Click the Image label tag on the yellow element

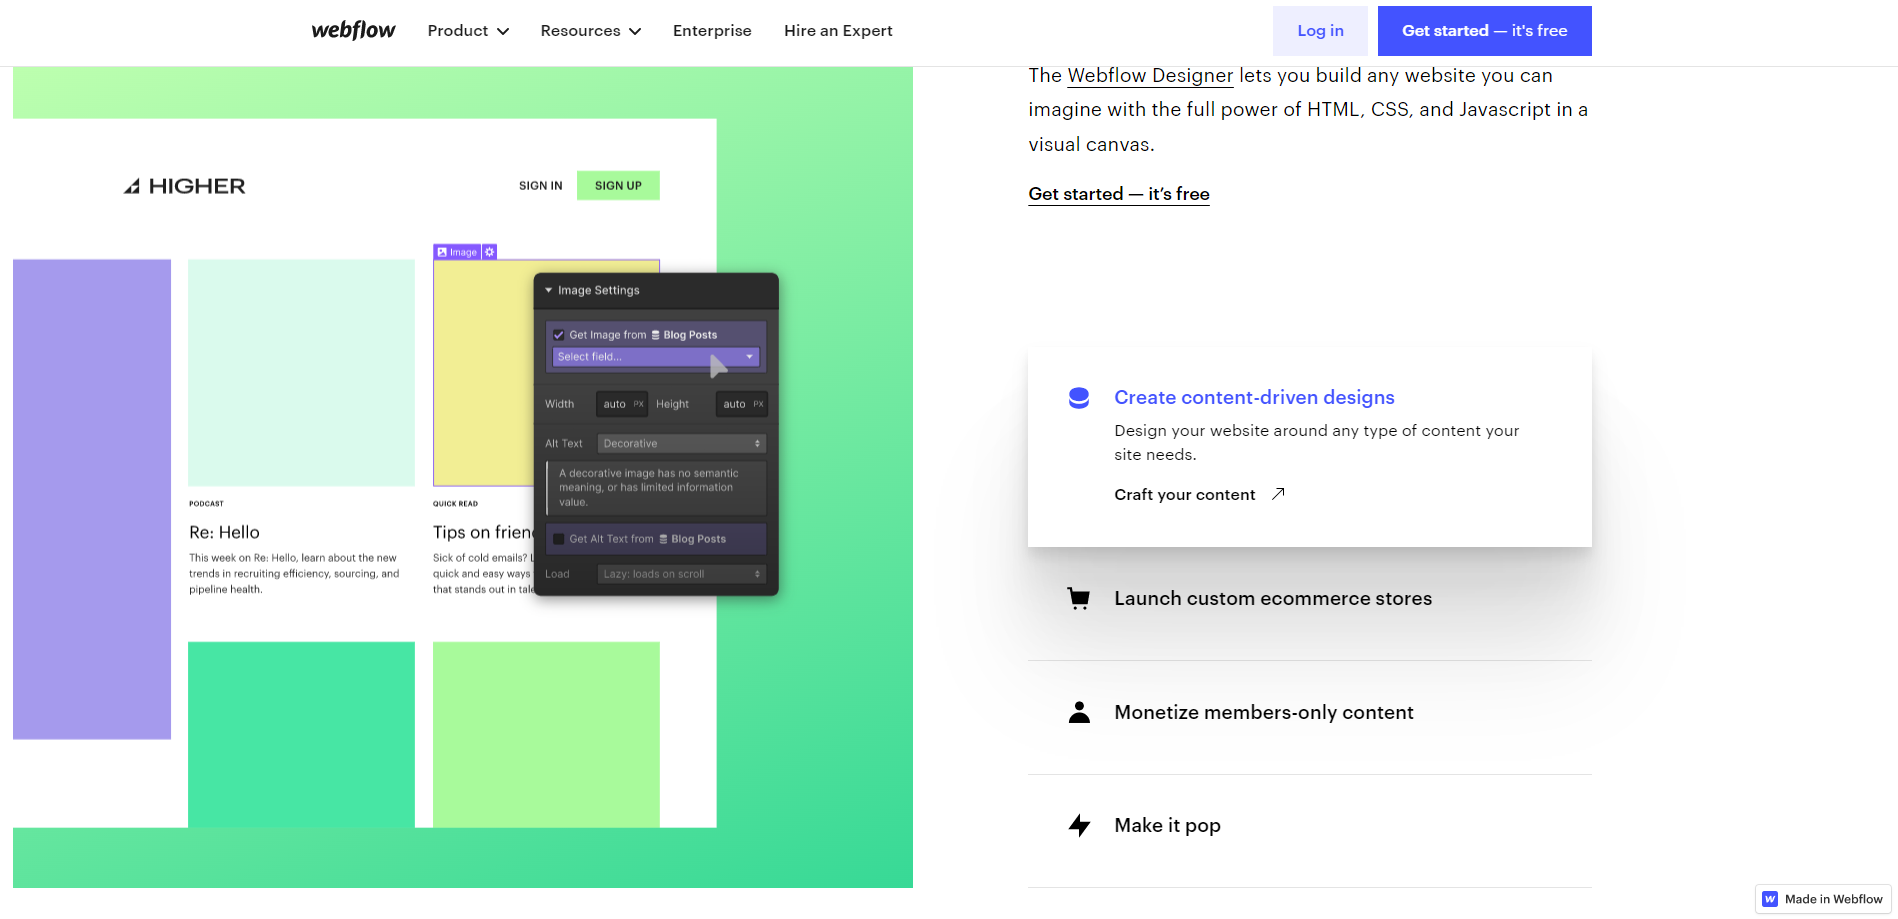click(x=457, y=252)
